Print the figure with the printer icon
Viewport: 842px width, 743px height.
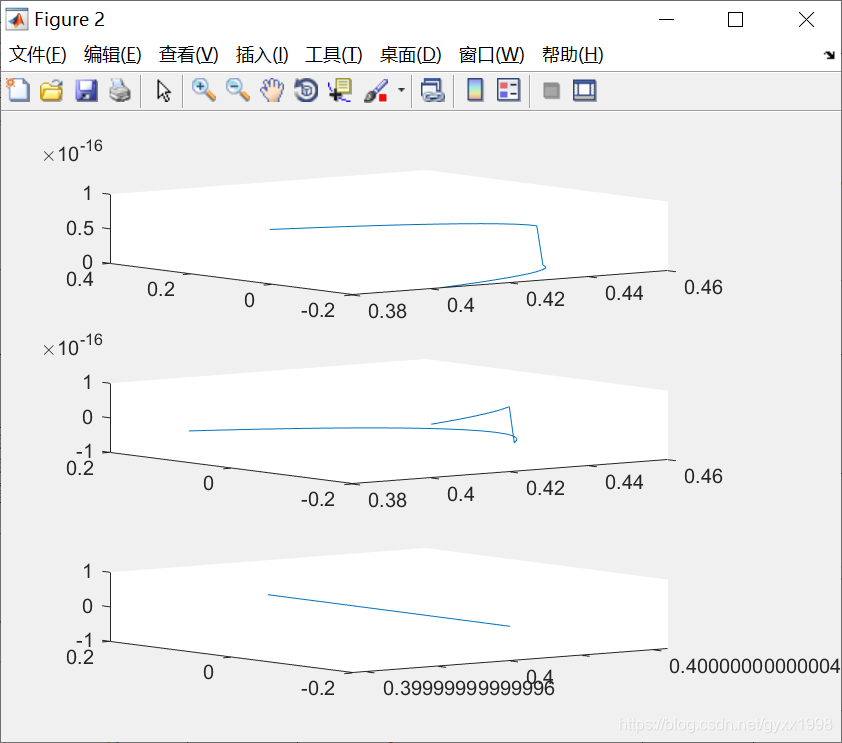point(120,90)
